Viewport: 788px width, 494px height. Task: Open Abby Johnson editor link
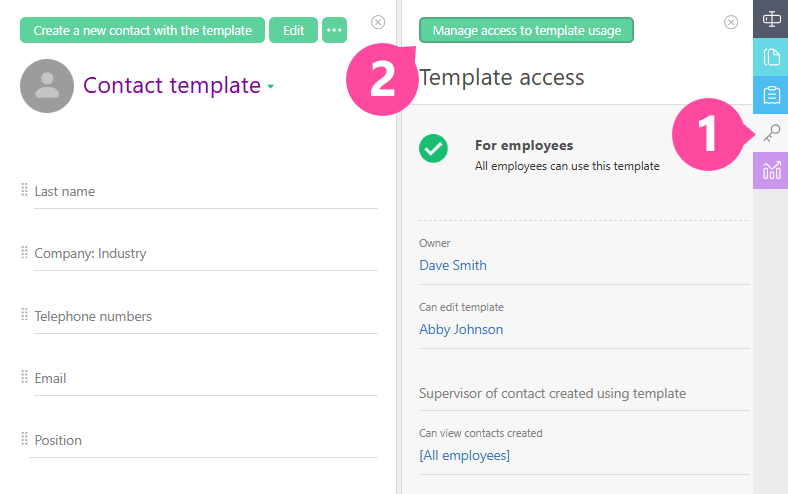point(461,329)
